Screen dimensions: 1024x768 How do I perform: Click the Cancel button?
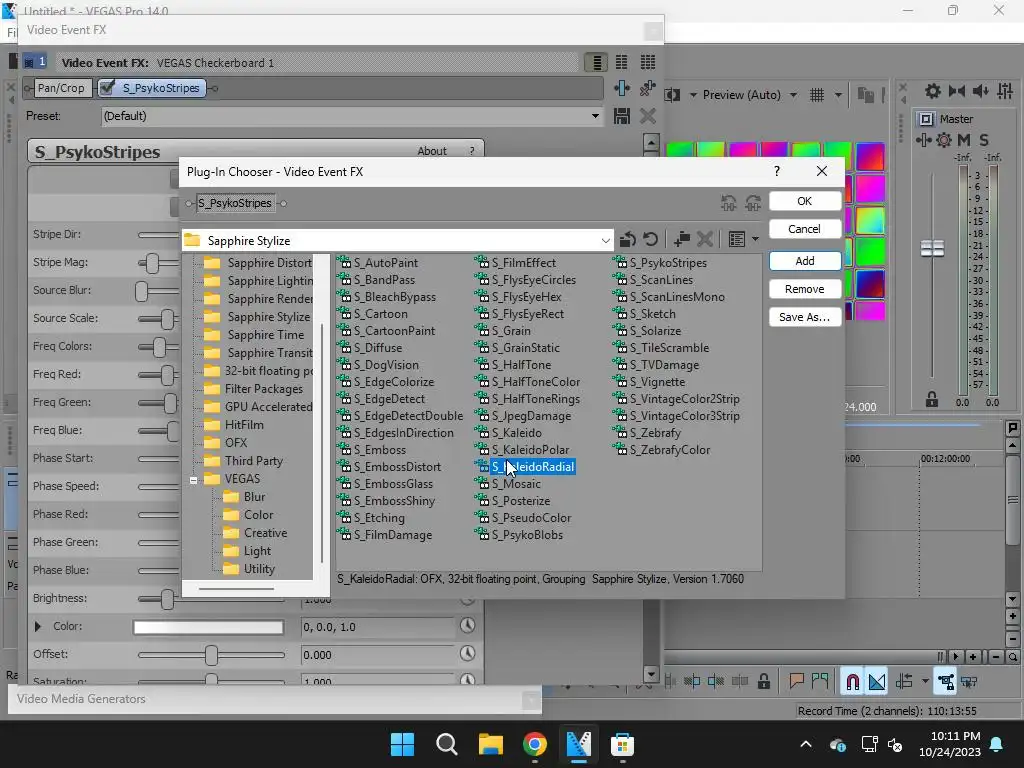point(805,229)
